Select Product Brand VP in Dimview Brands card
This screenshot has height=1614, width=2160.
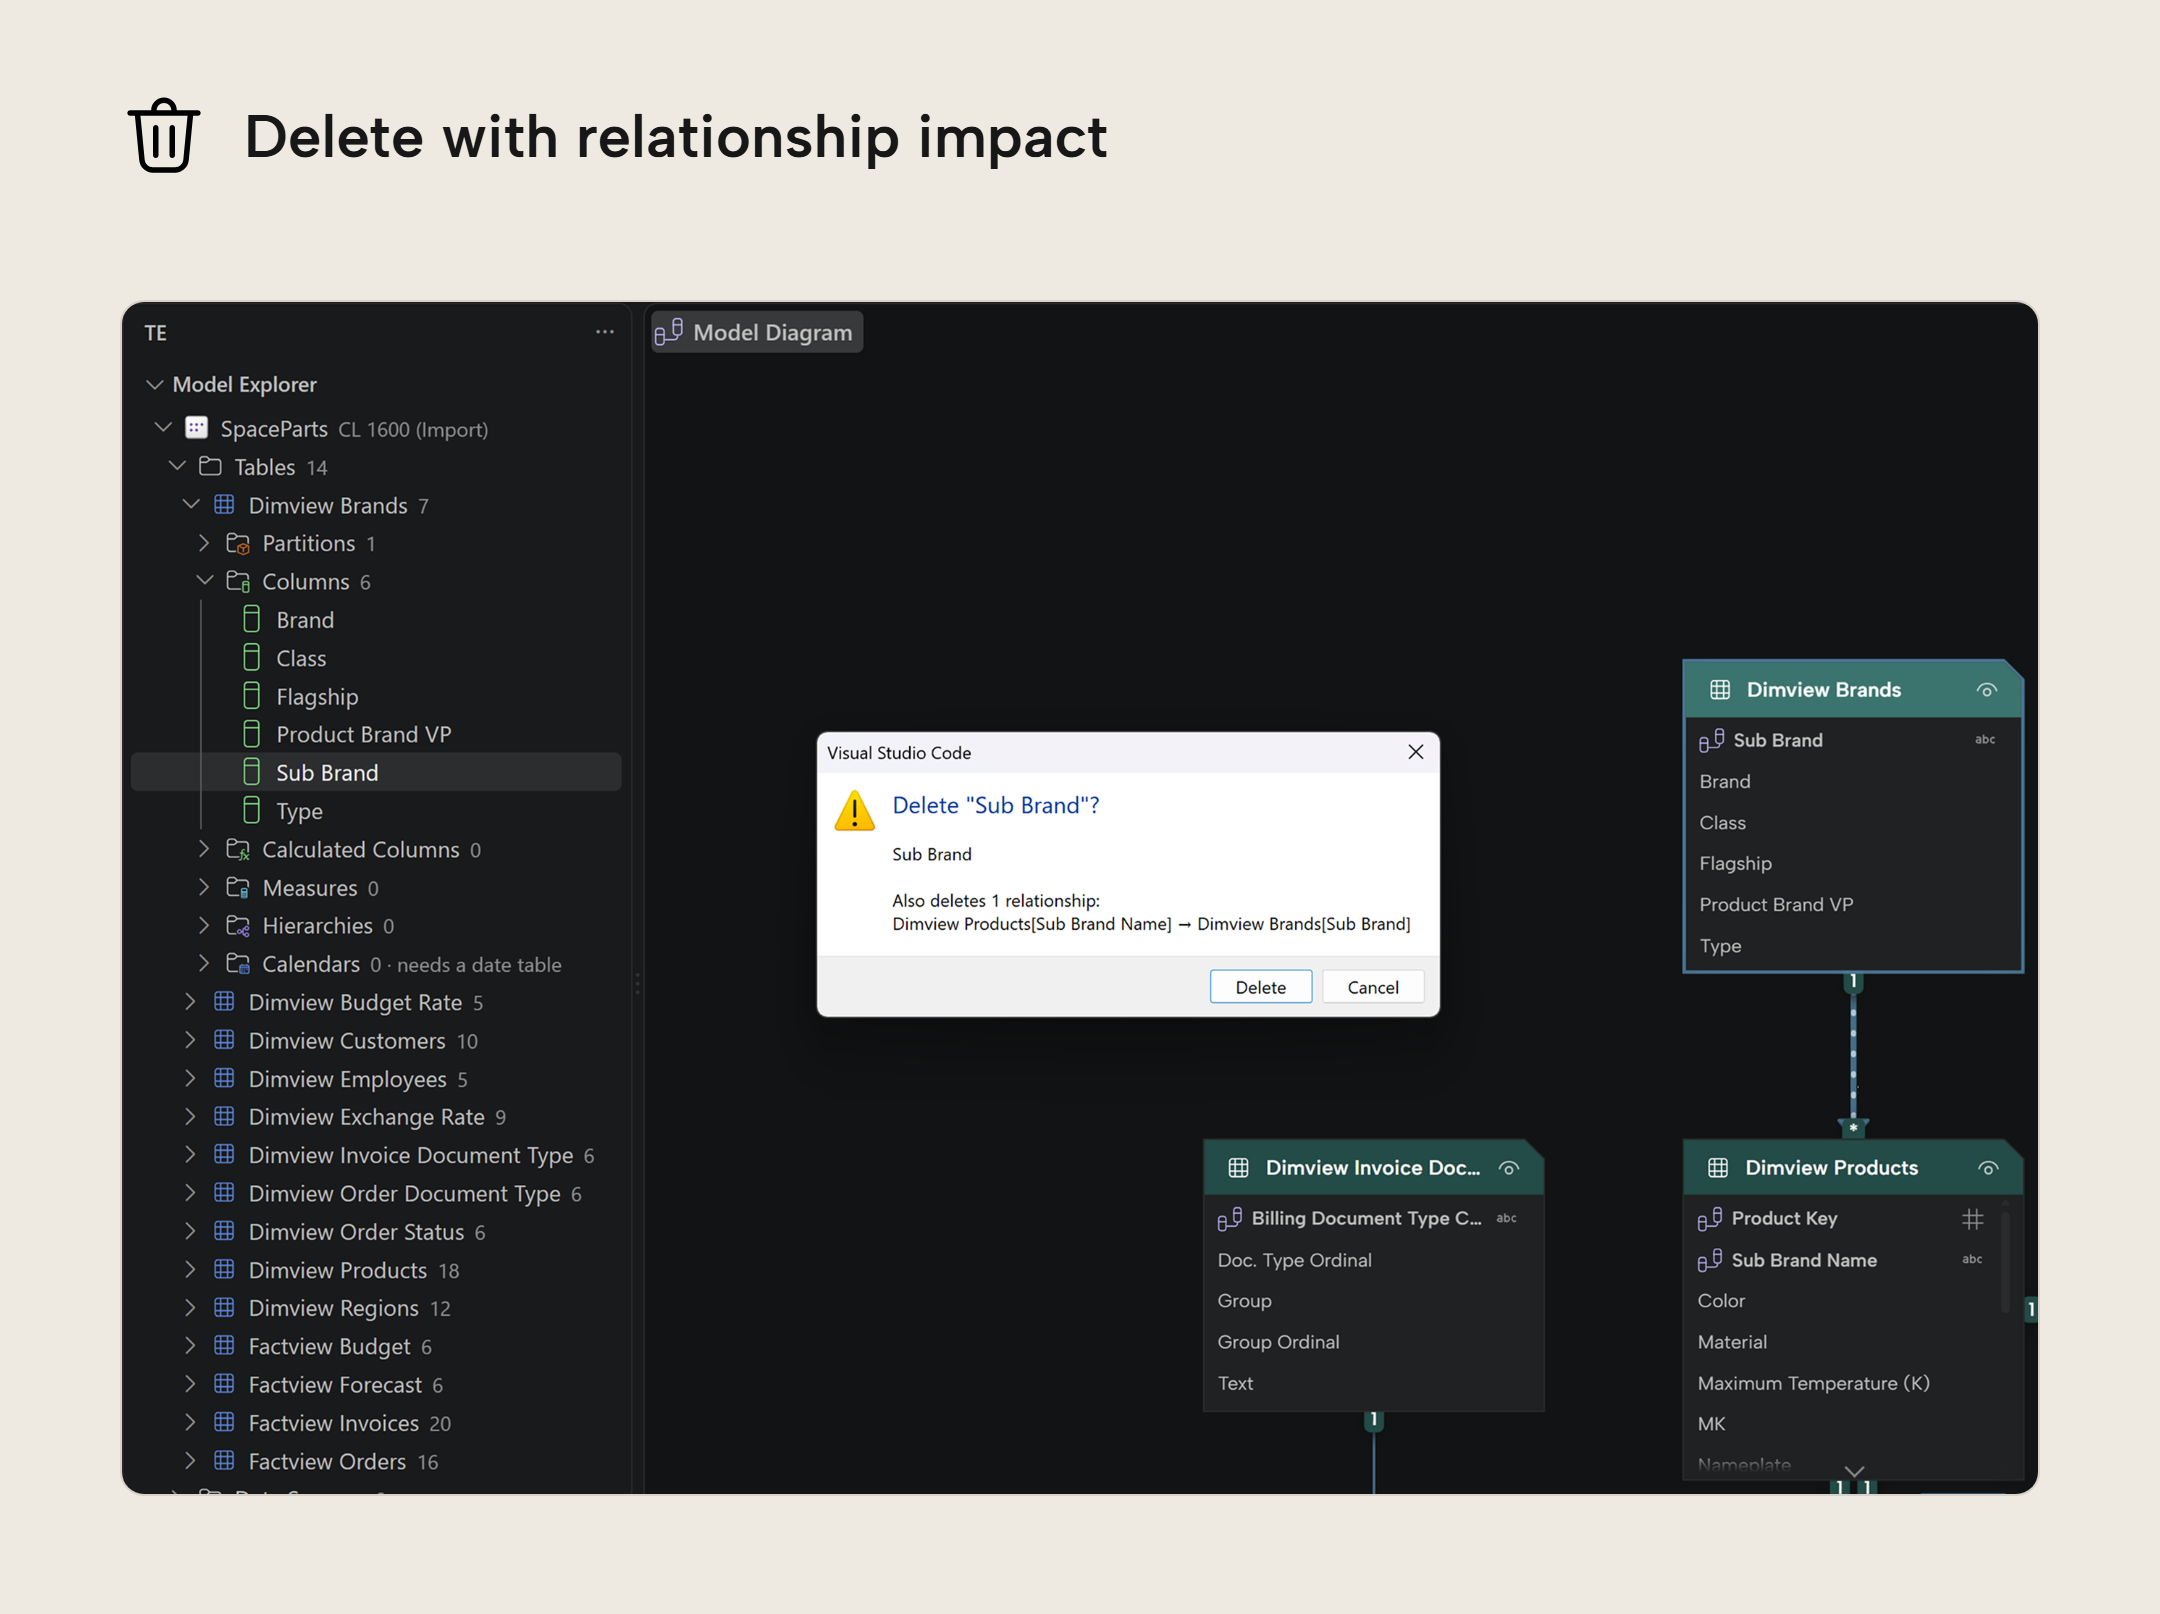tap(1775, 904)
